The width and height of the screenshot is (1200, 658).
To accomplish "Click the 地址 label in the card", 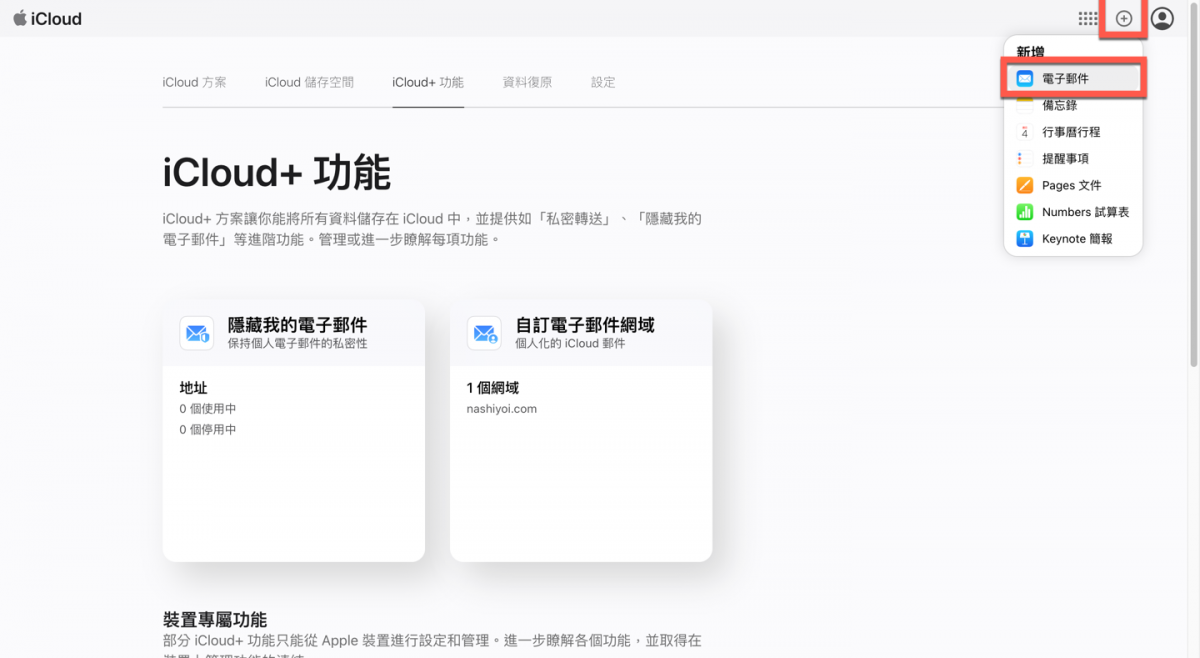I will [193, 388].
